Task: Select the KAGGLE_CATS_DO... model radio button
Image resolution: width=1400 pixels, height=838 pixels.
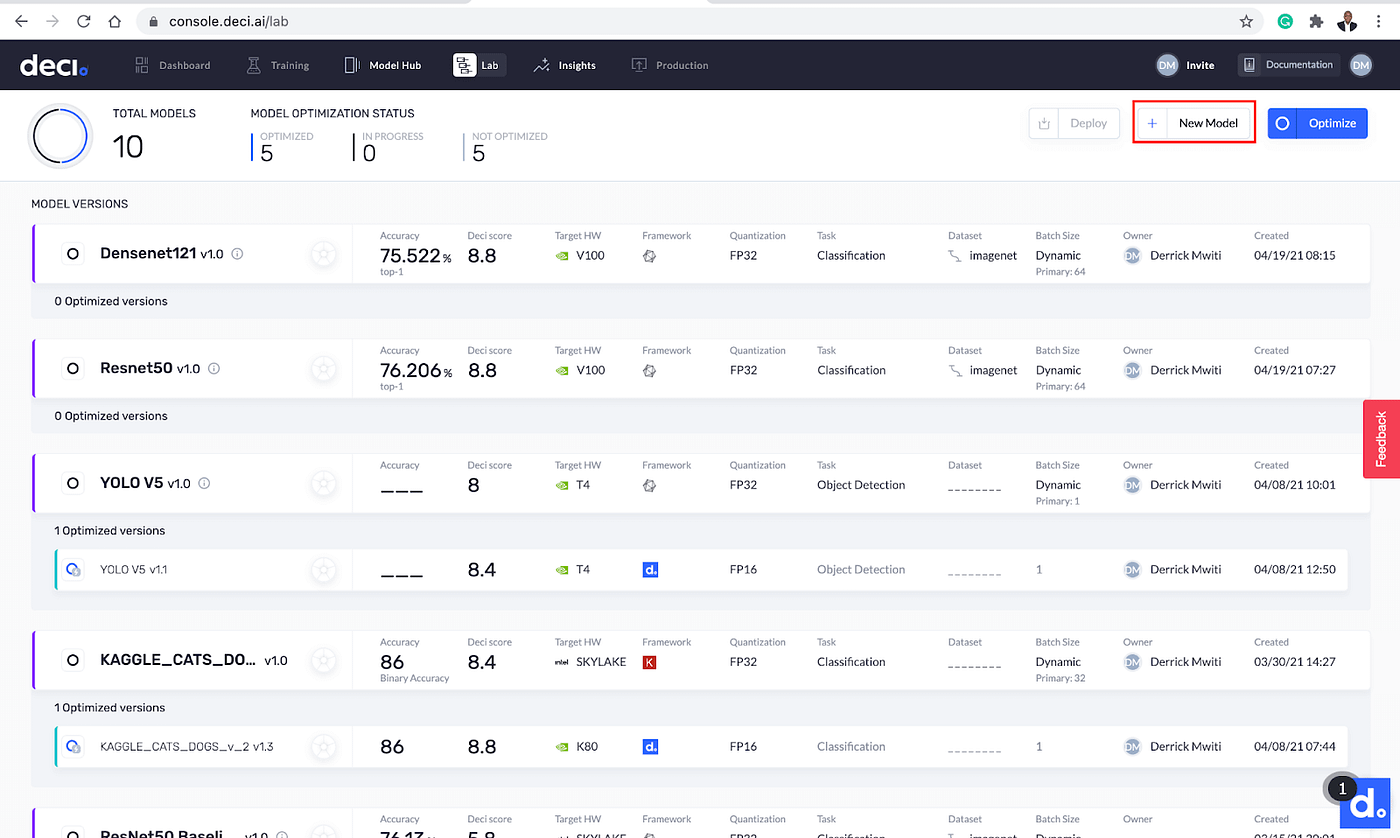Action: coord(73,660)
